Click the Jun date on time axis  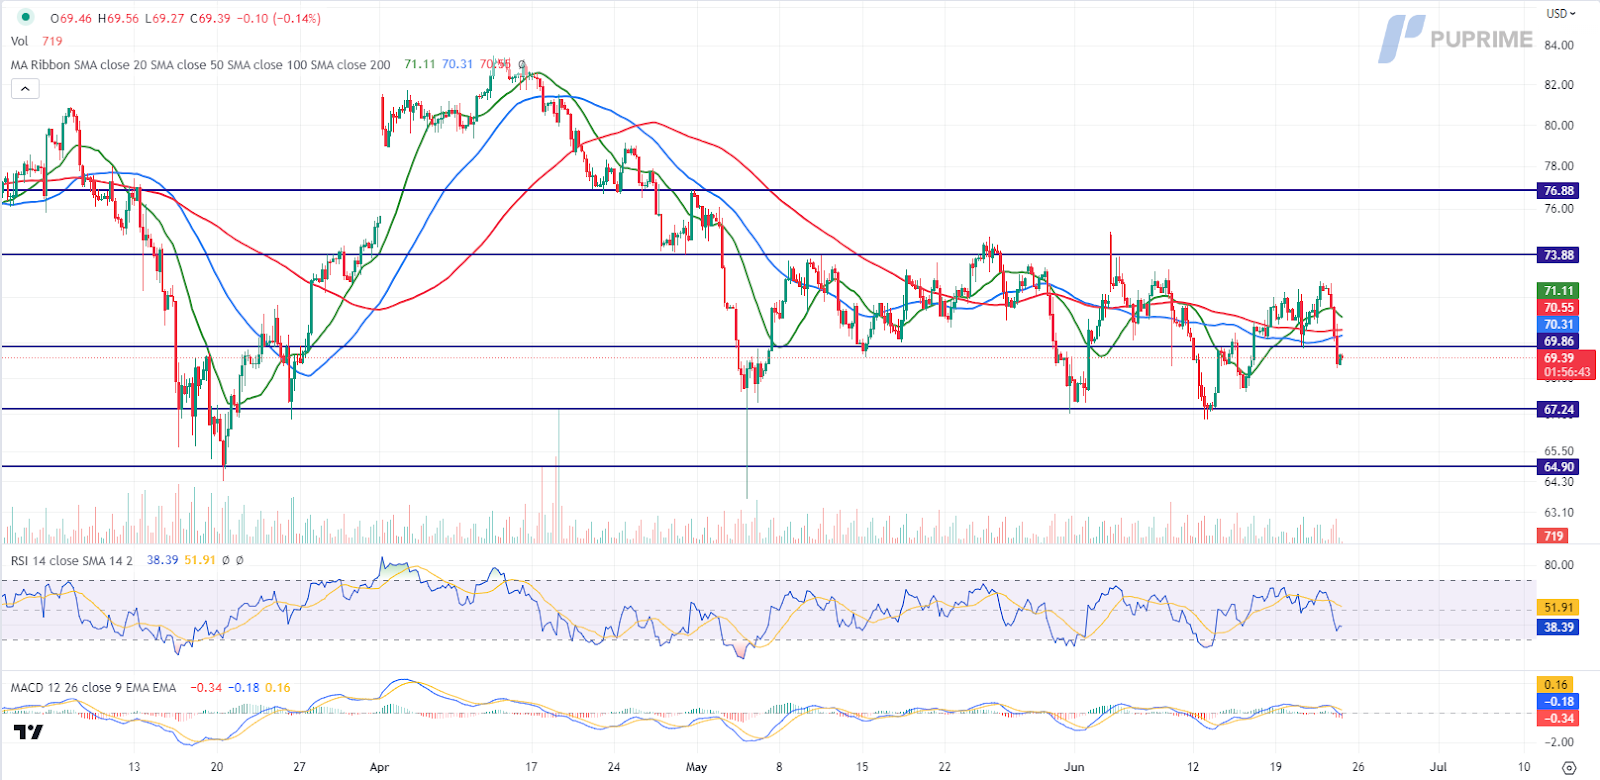[1074, 767]
